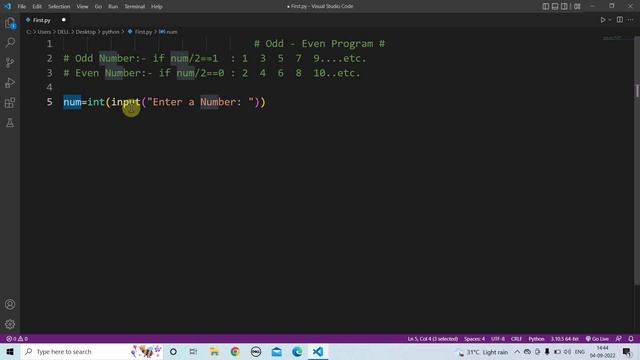Toggle the primary side bar layout
The width and height of the screenshot is (640, 360).
(546, 6)
